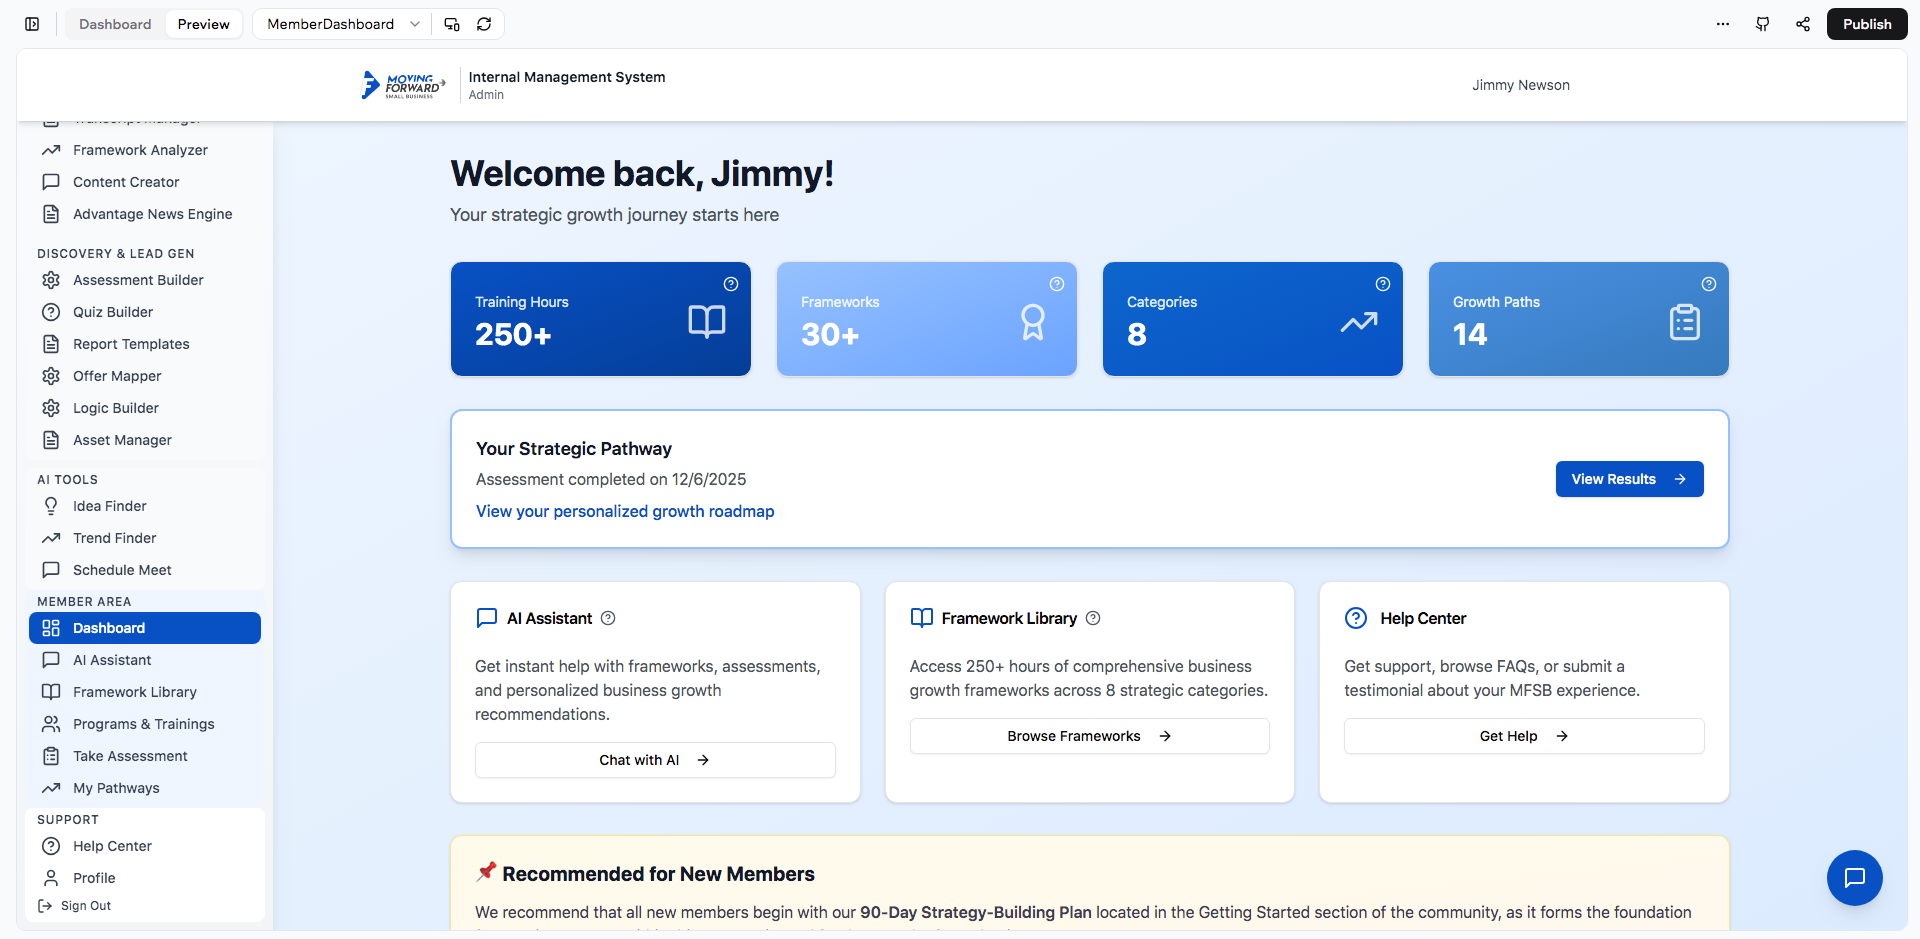Screen dimensions: 1920x939
Task: Click the share icon in top bar
Action: click(1803, 24)
